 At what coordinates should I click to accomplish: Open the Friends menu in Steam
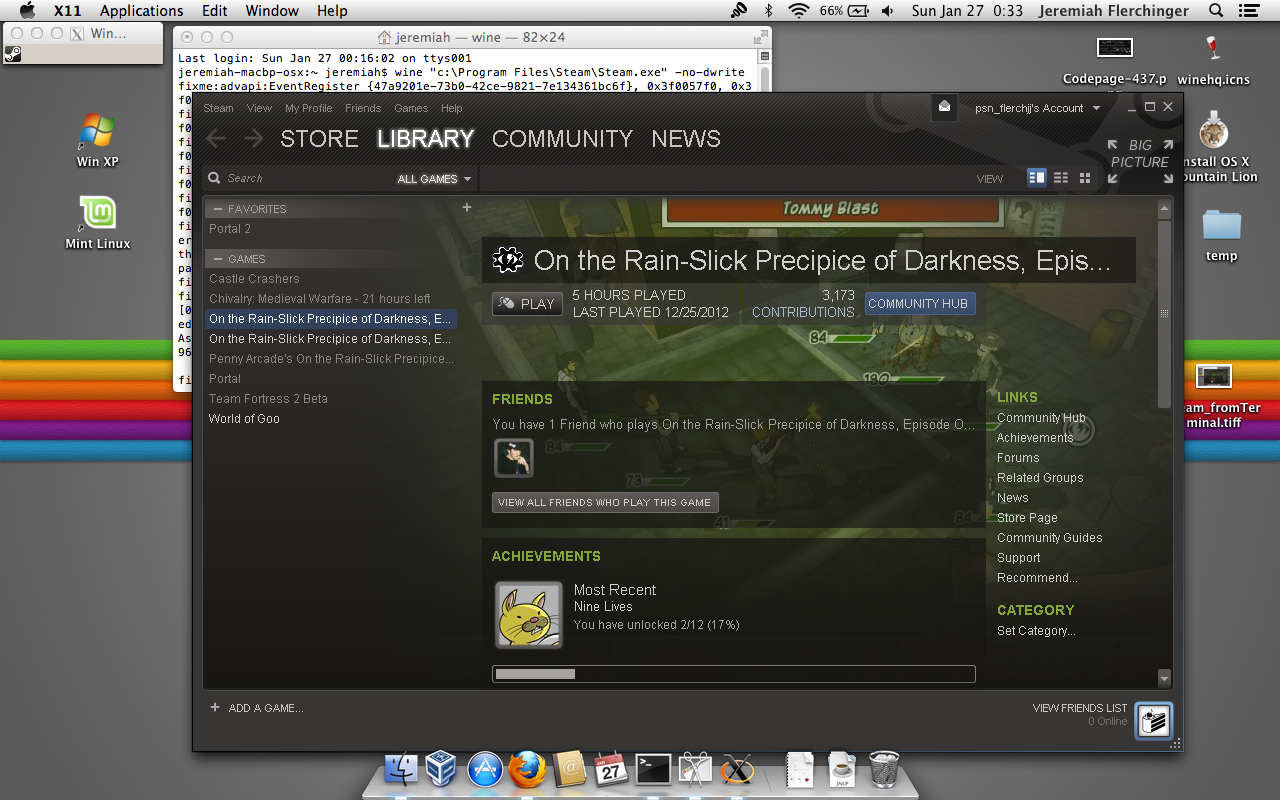pyautogui.click(x=363, y=108)
